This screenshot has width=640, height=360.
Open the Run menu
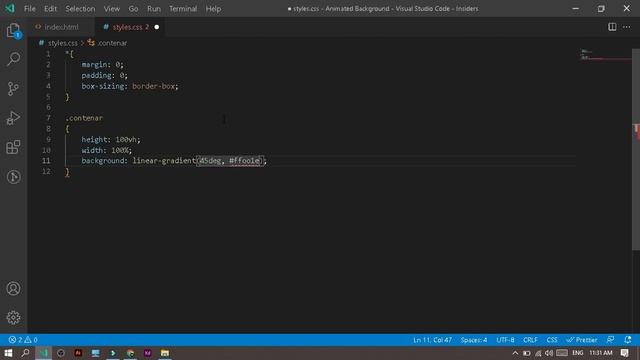[154, 9]
